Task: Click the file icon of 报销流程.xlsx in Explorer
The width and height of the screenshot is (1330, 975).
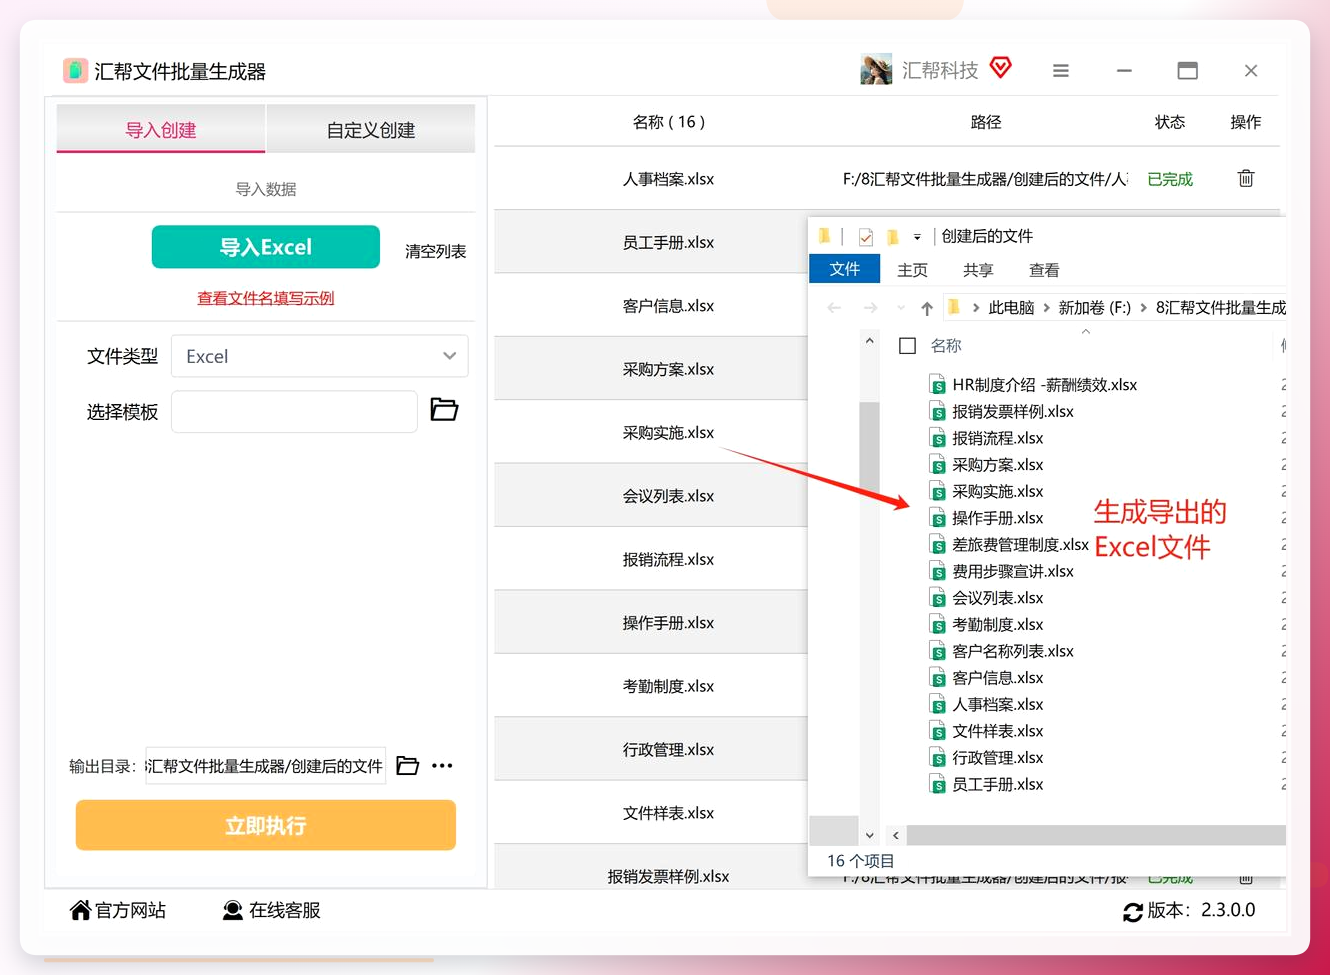Action: tap(938, 438)
